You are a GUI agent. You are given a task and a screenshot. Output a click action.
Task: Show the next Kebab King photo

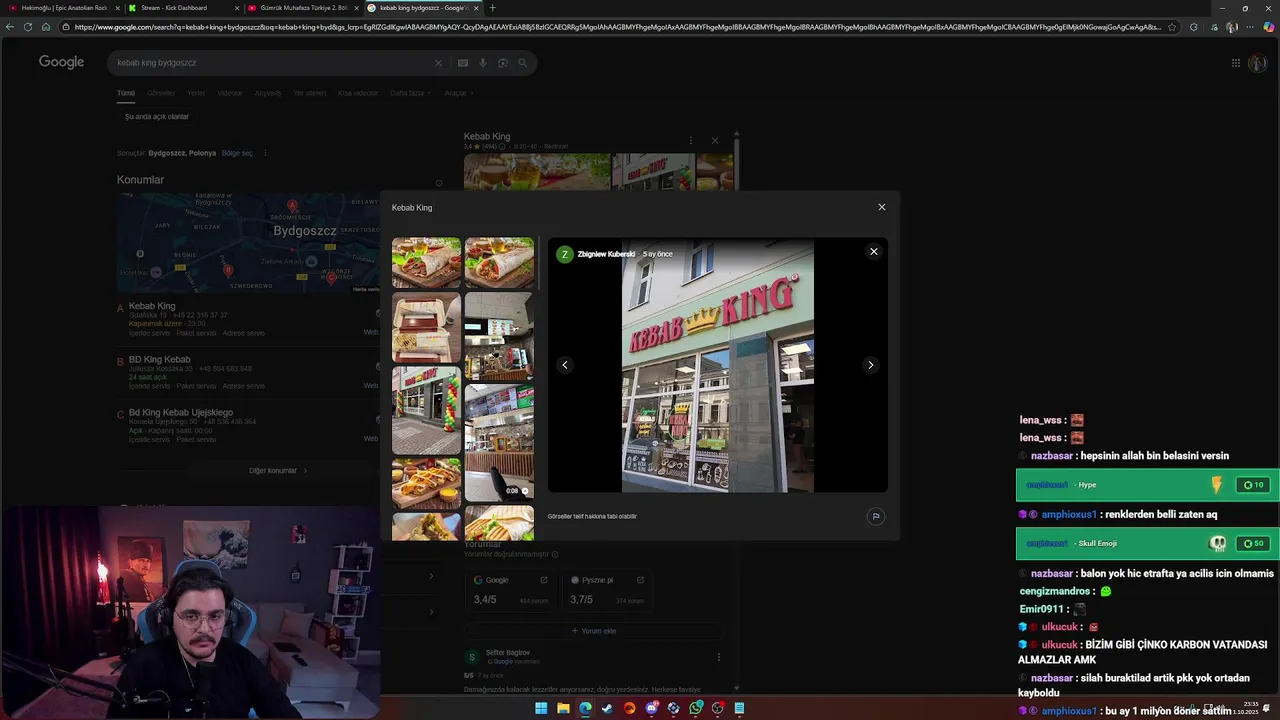[870, 365]
